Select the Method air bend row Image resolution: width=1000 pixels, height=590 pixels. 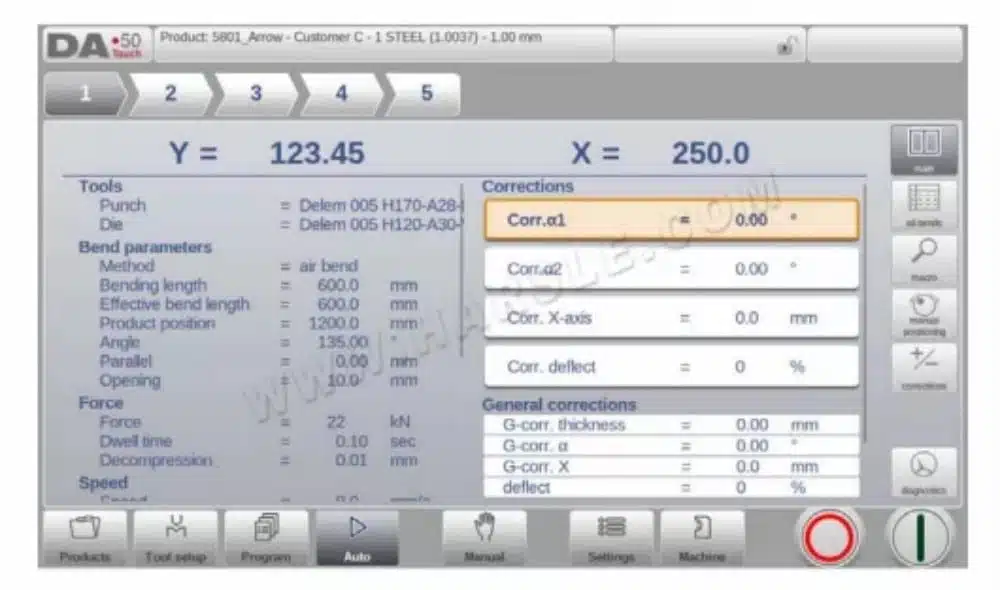[x=228, y=266]
